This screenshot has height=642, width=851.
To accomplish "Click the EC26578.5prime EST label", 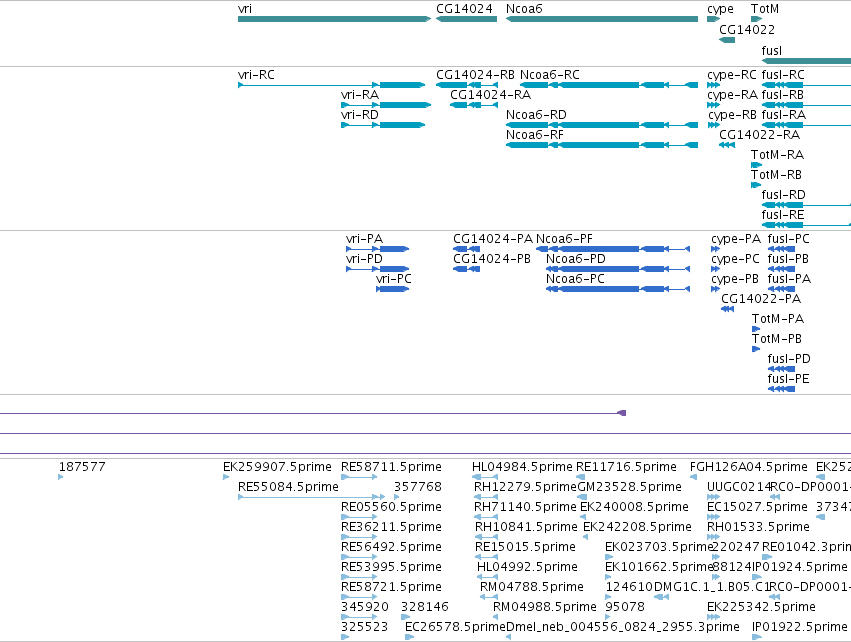I will pyautogui.click(x=455, y=627).
